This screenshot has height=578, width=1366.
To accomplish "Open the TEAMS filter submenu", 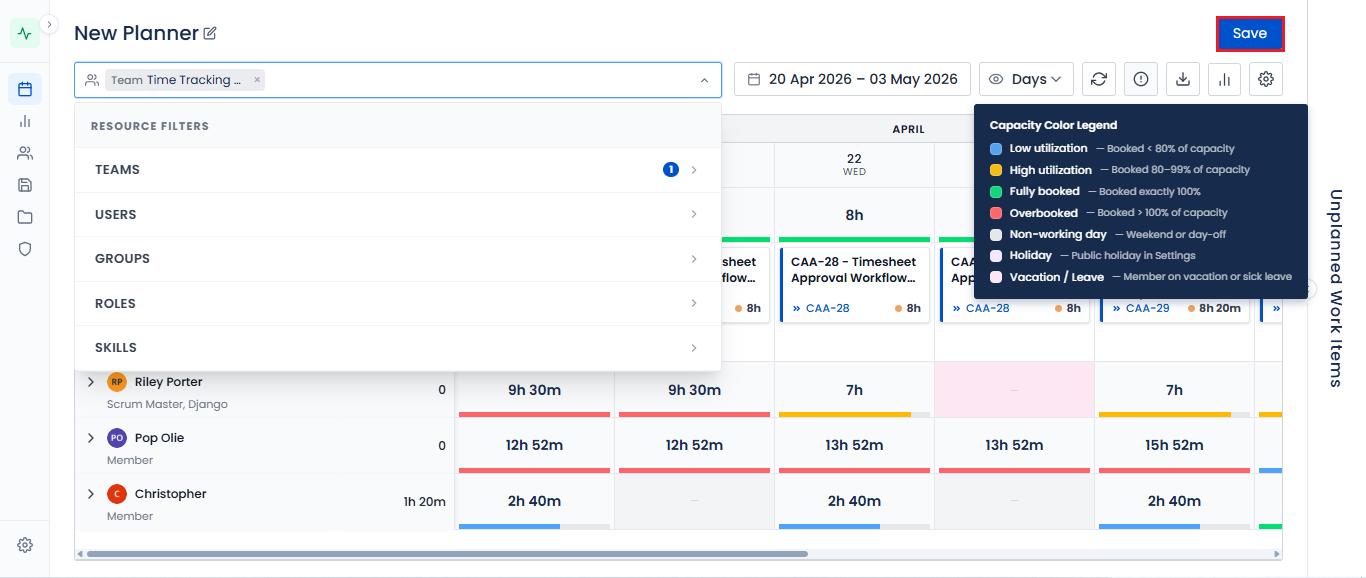I will point(398,170).
